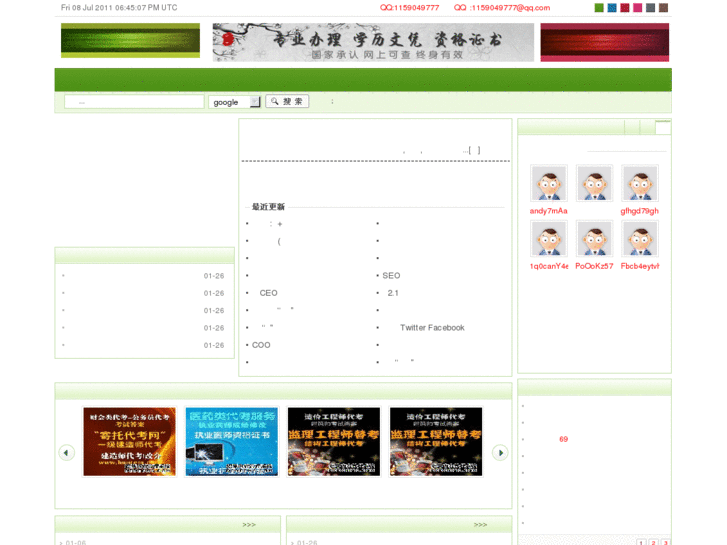727x545 pixels.
Task: Click >>> more link in bottom-left panel
Action: 249,525
